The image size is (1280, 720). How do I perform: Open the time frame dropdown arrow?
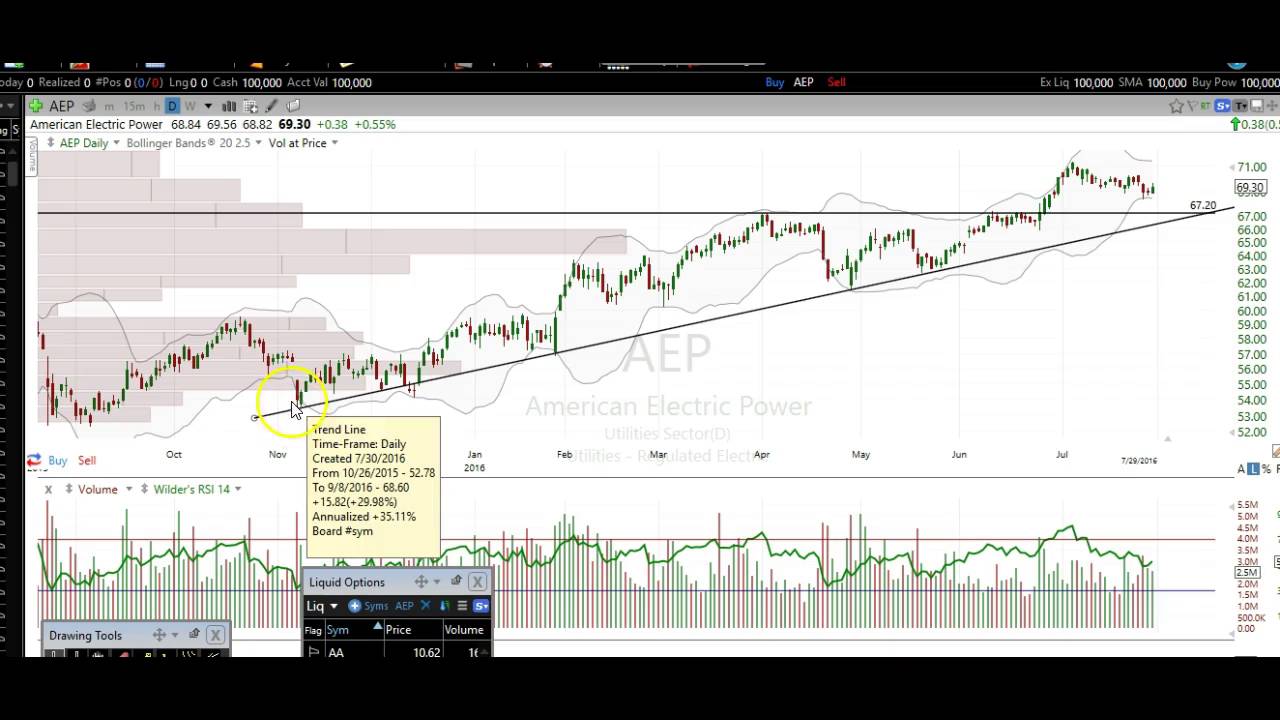pos(208,106)
